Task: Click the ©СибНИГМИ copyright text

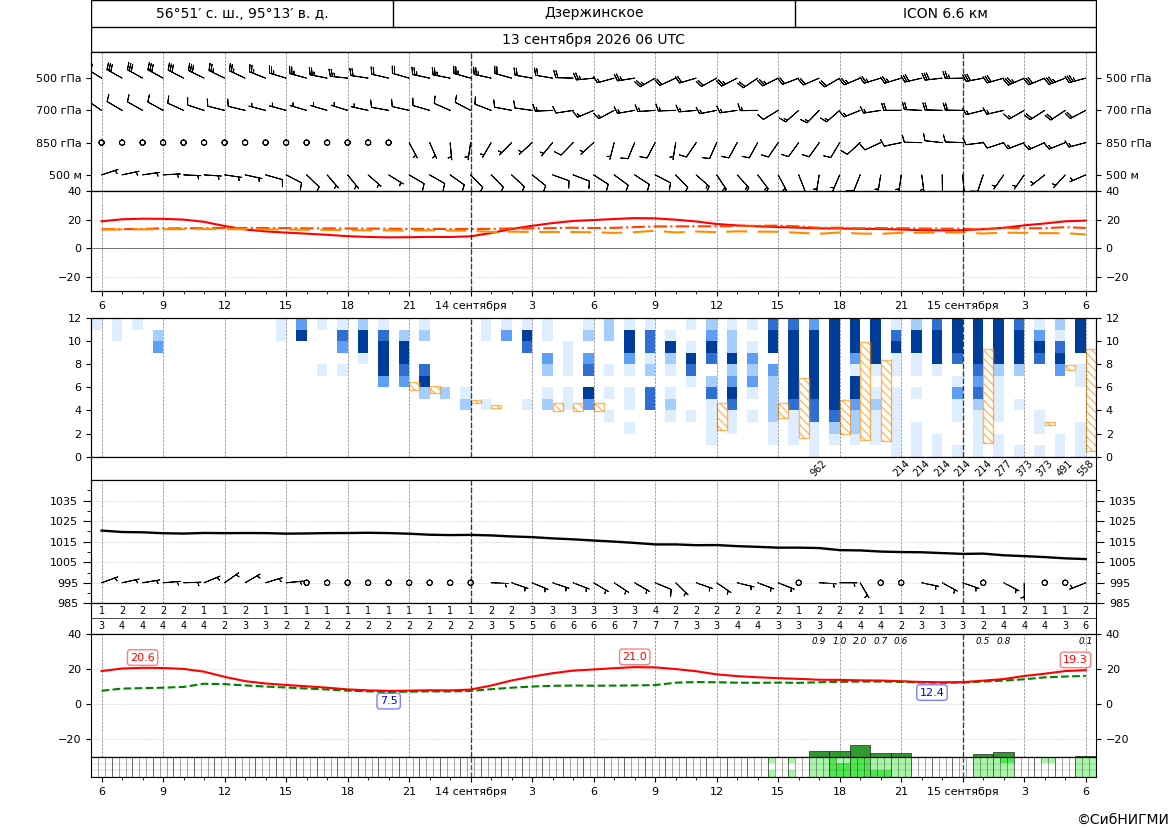Action: tap(1123, 819)
